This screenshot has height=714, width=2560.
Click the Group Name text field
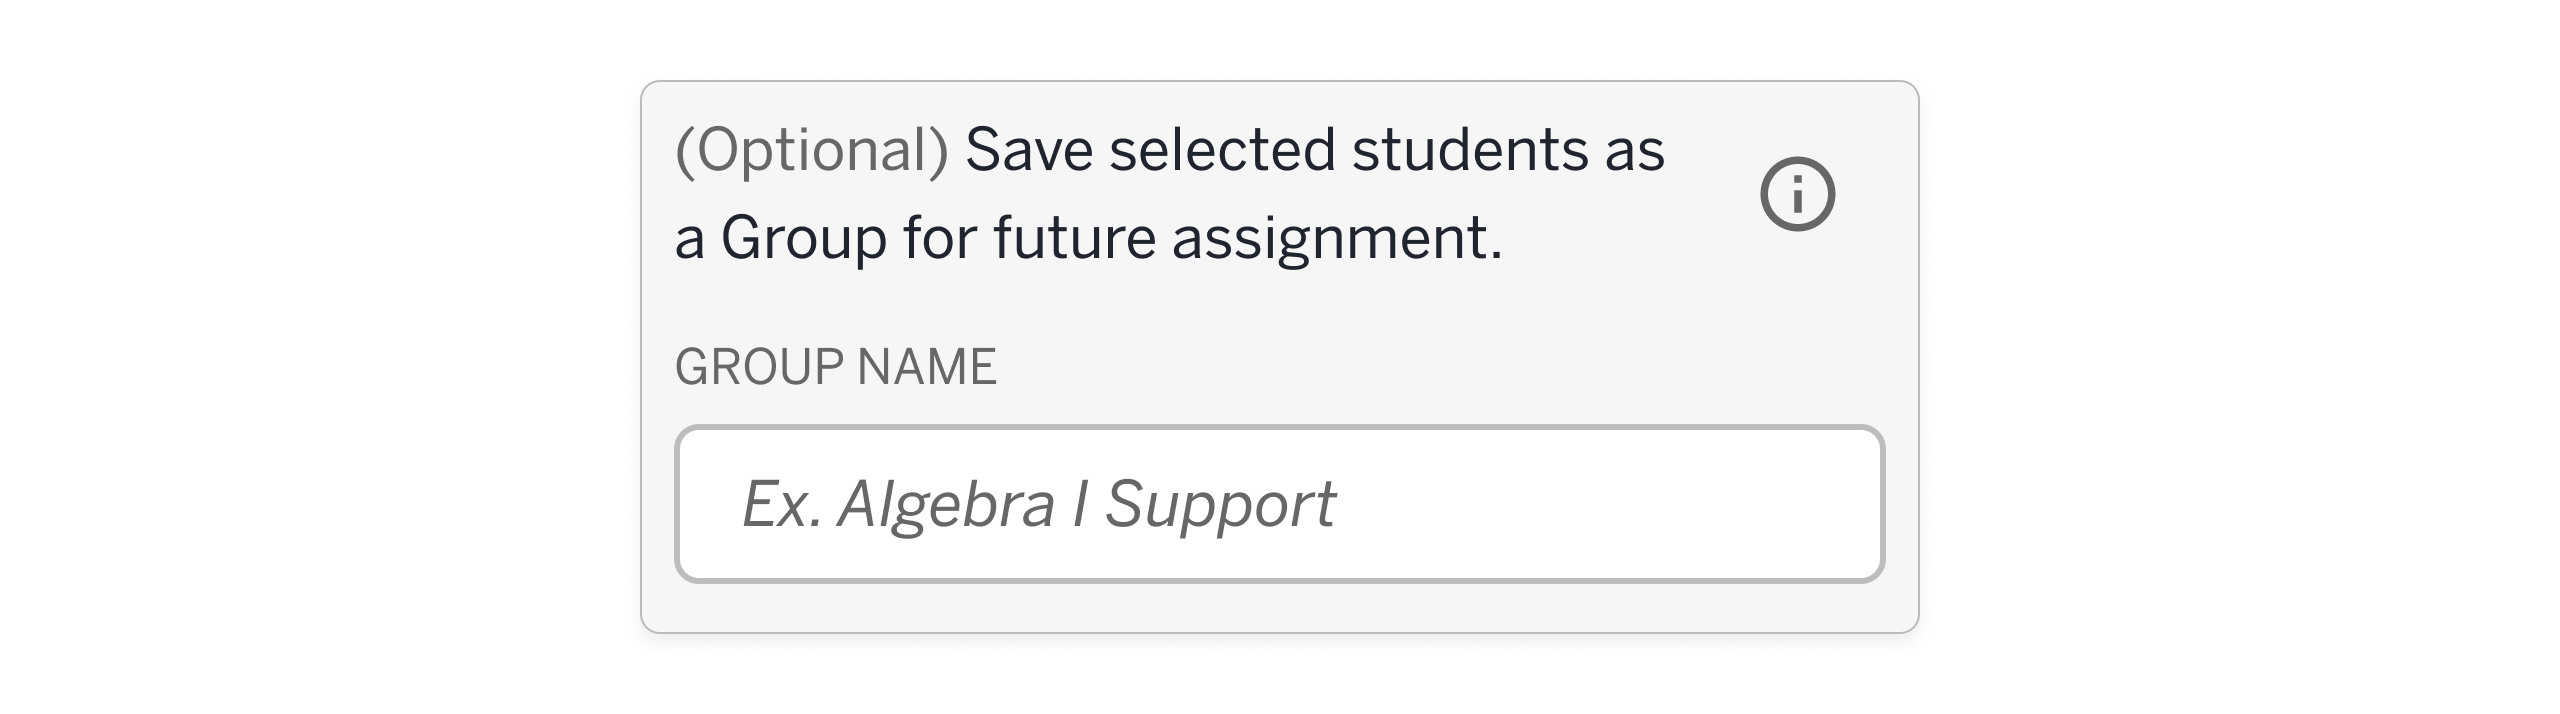[x=1279, y=504]
